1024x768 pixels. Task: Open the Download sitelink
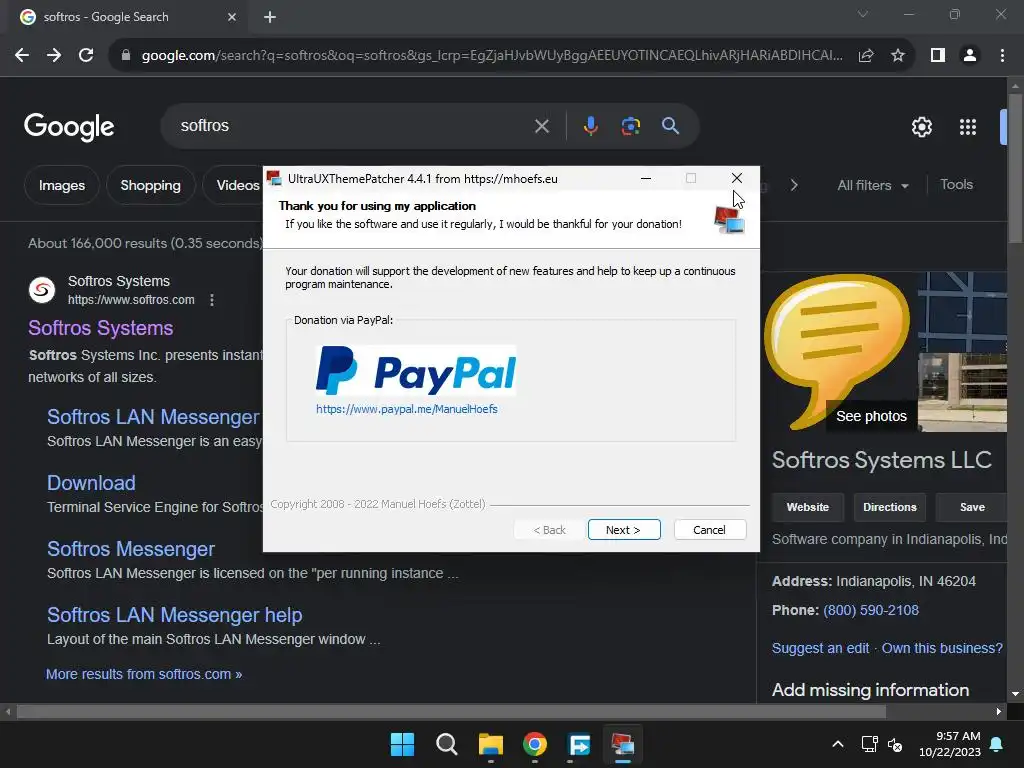point(91,483)
